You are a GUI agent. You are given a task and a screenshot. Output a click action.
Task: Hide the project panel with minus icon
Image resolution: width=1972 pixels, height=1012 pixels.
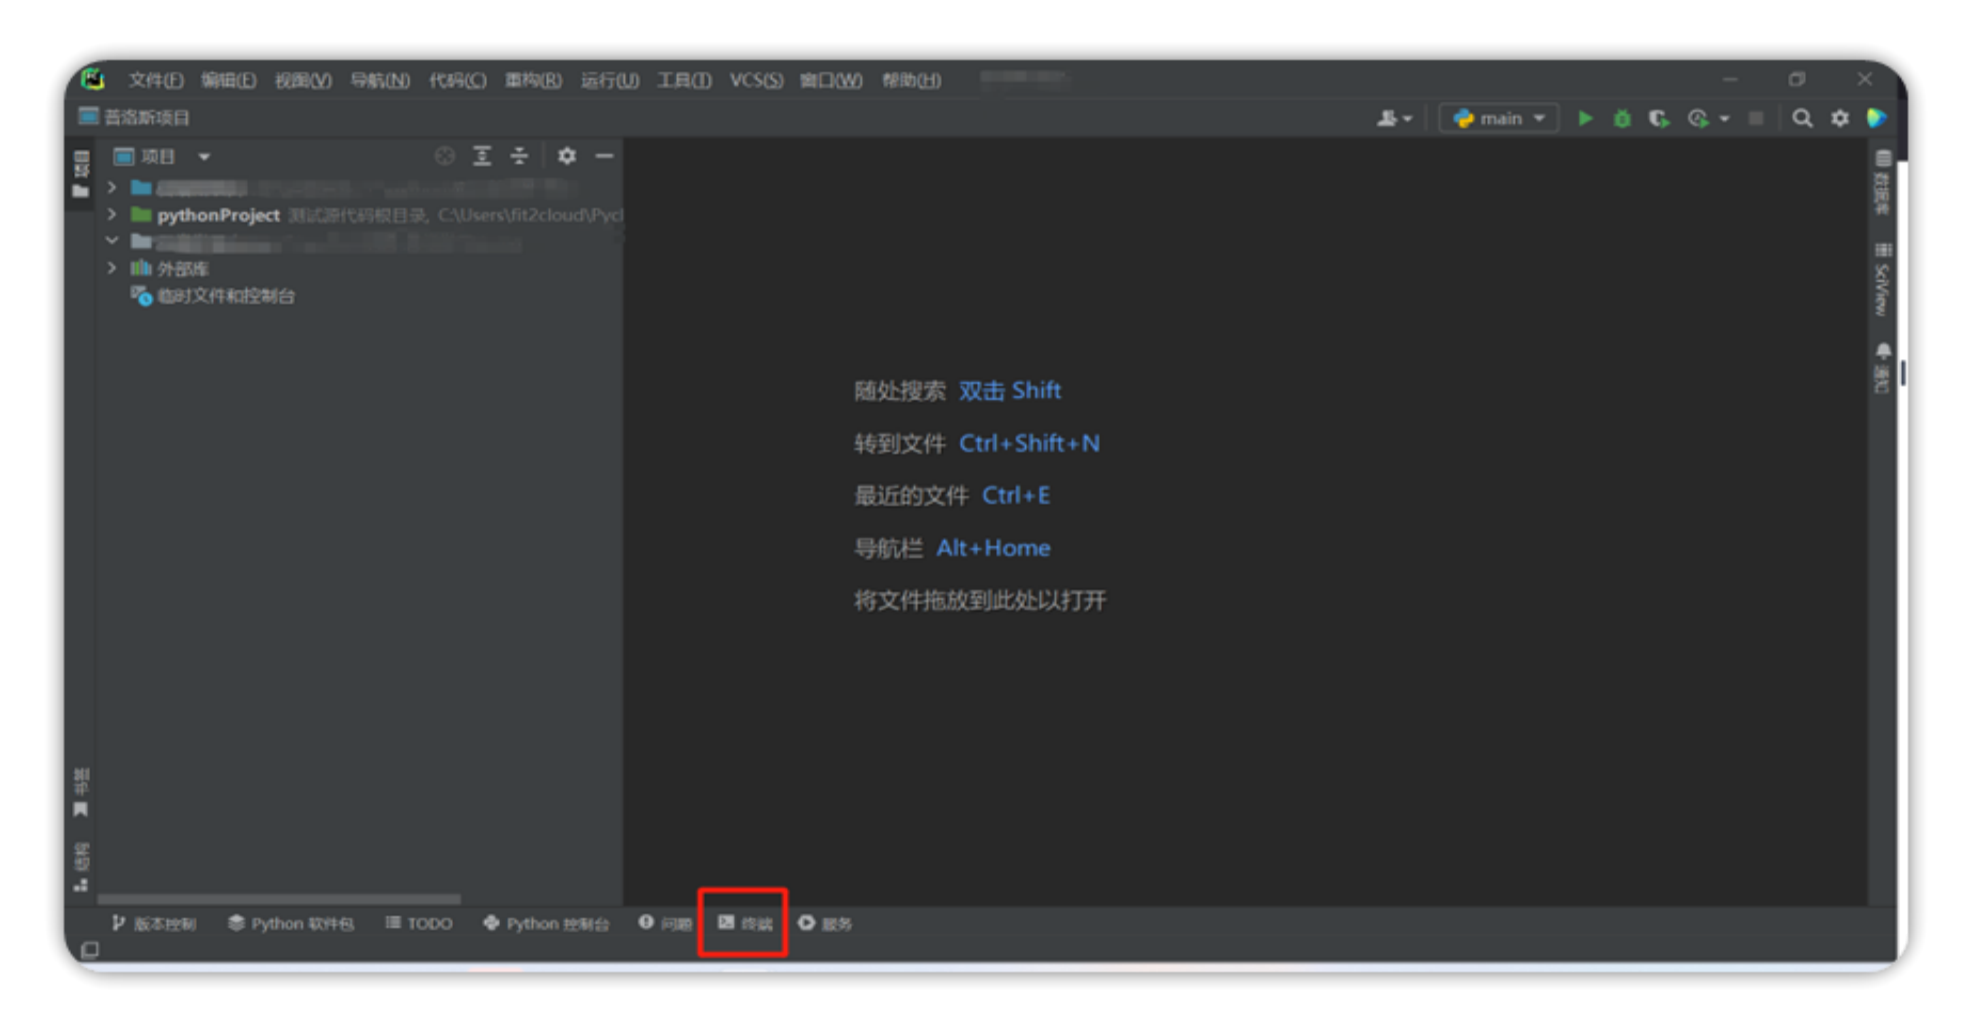pos(604,156)
